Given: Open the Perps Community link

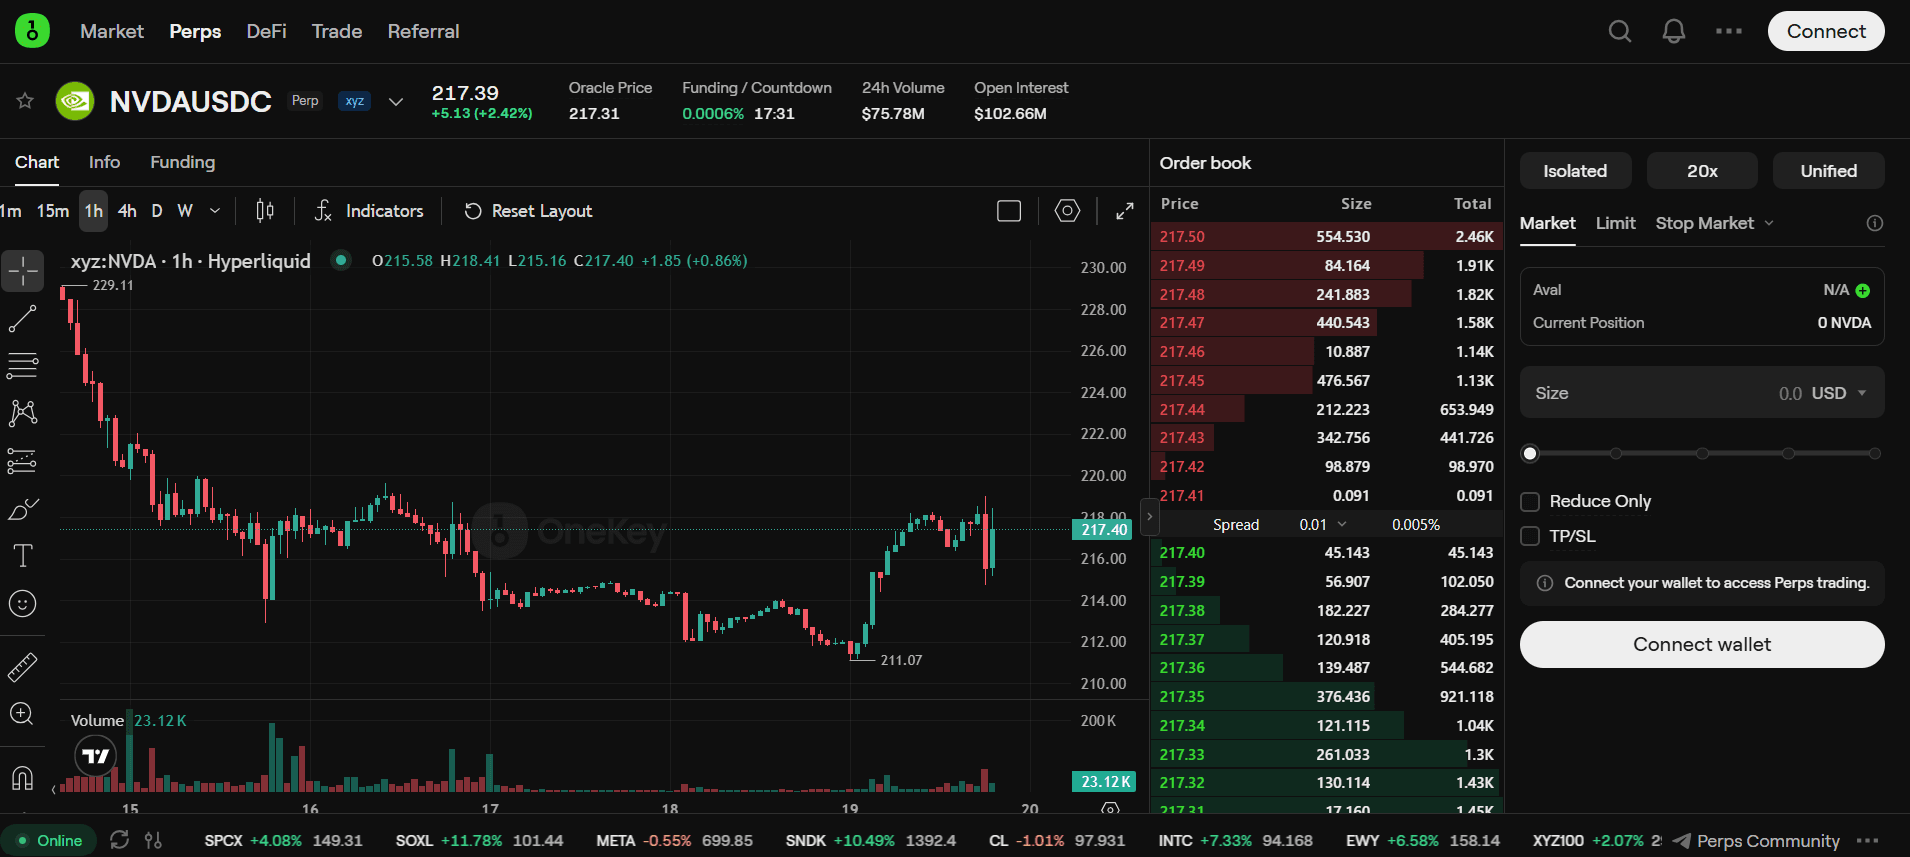Looking at the screenshot, I should click(1756, 841).
